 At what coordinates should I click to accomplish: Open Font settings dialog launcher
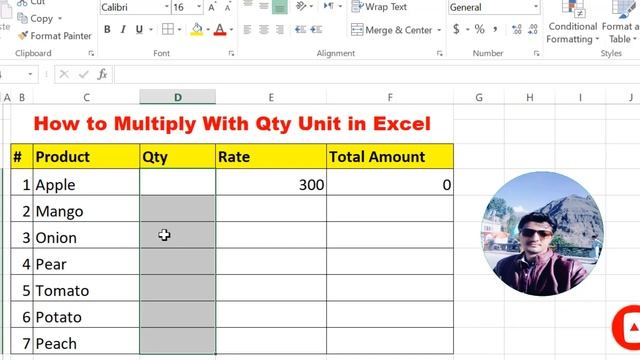click(x=231, y=53)
